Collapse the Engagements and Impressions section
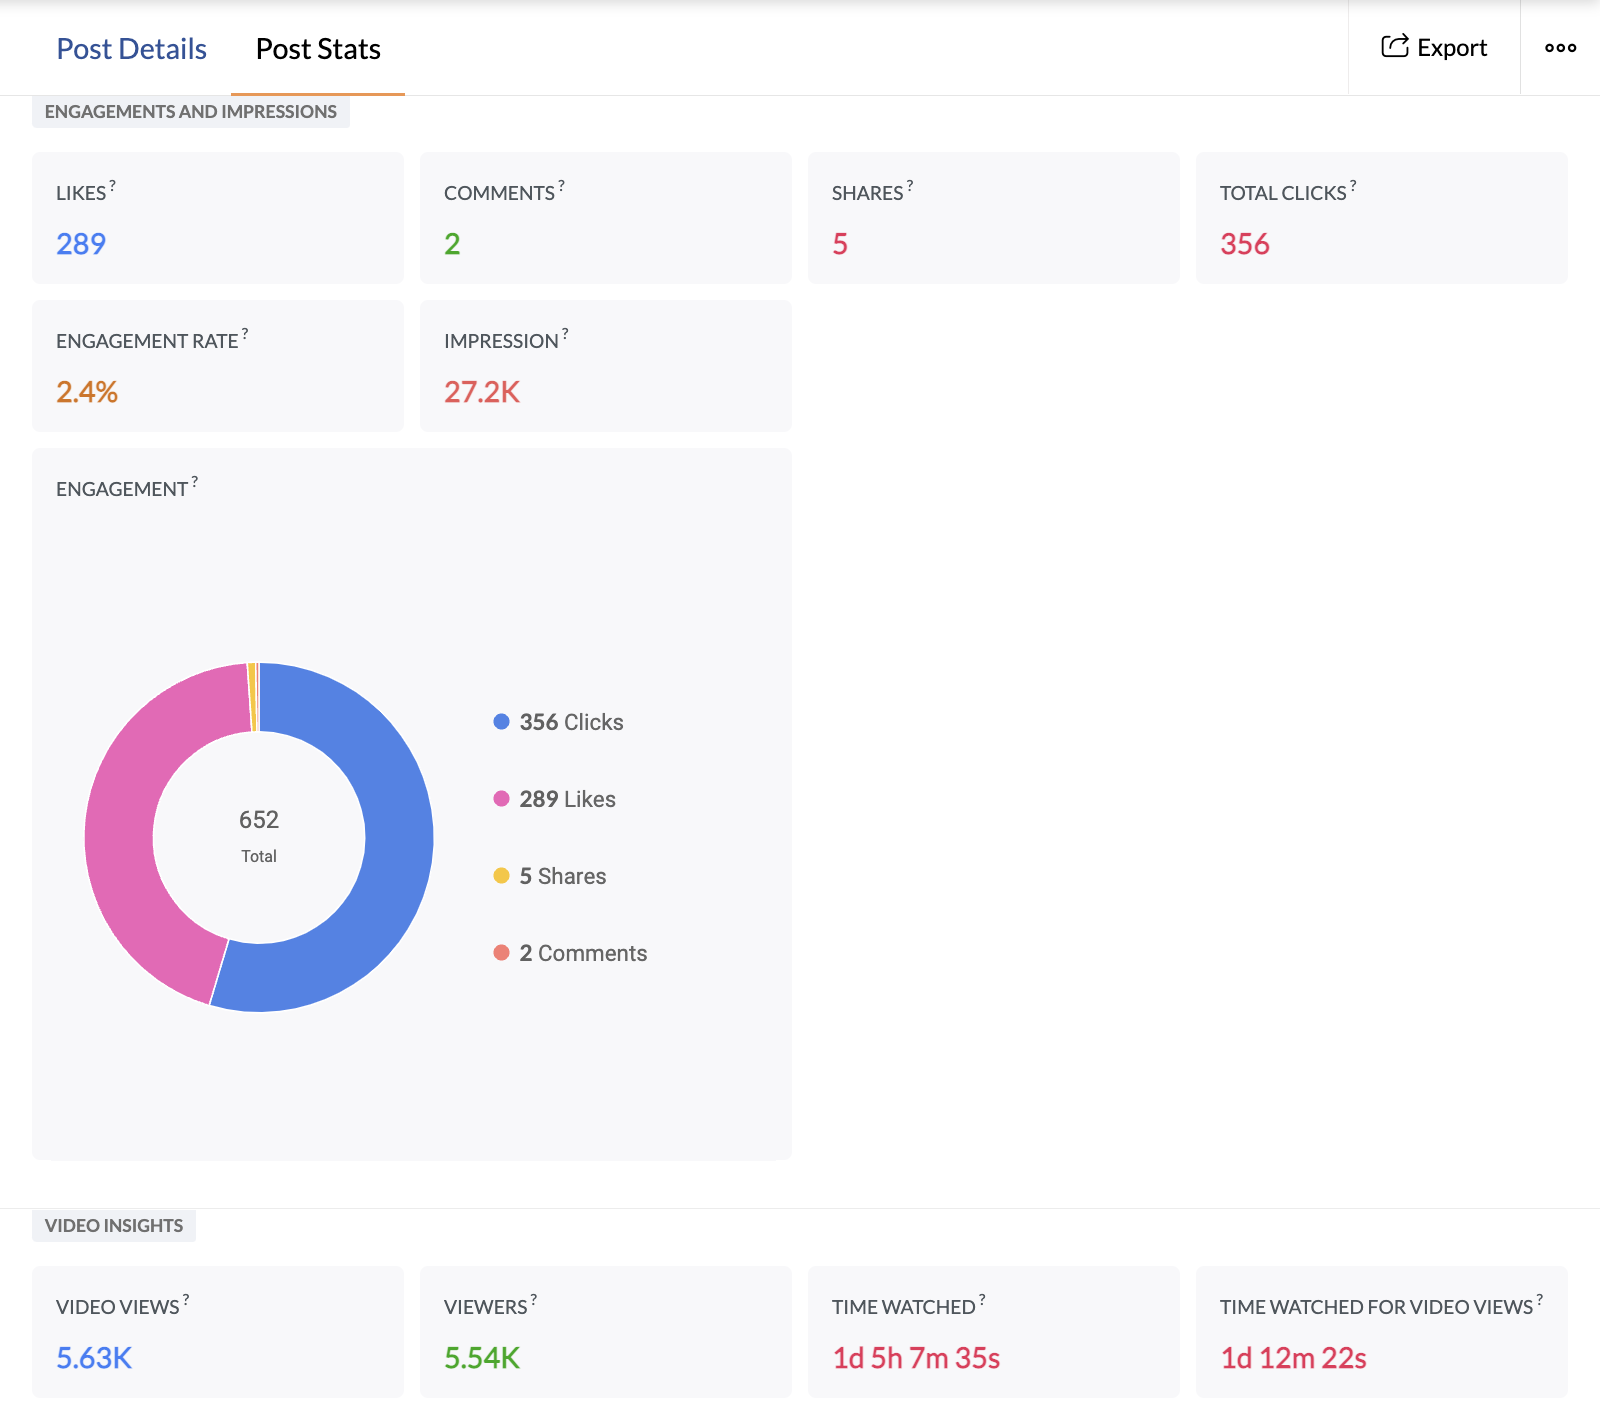 (x=190, y=111)
